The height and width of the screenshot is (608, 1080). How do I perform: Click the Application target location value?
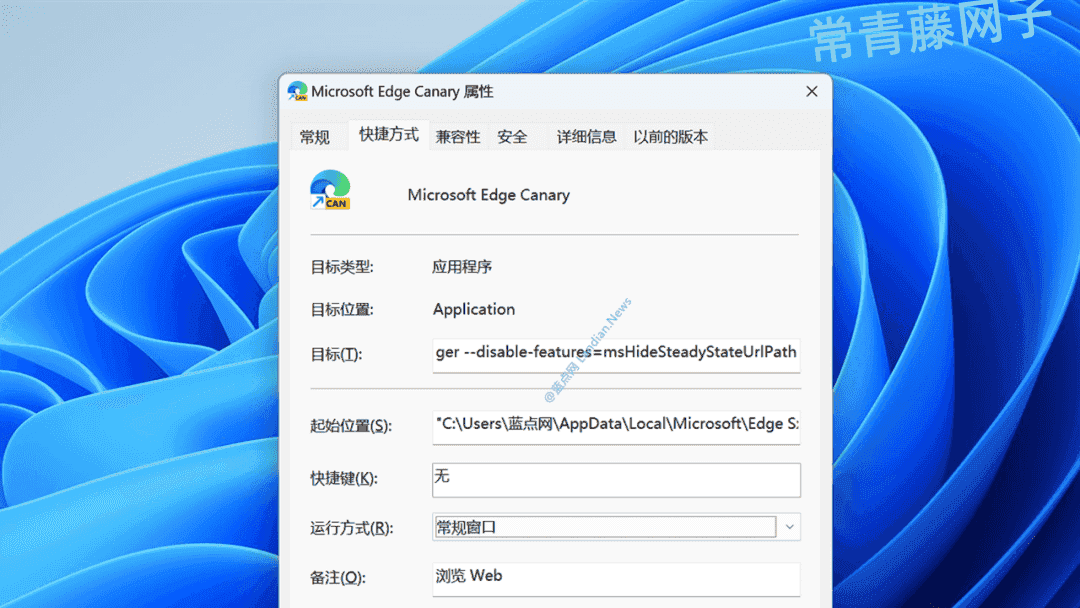tap(474, 310)
